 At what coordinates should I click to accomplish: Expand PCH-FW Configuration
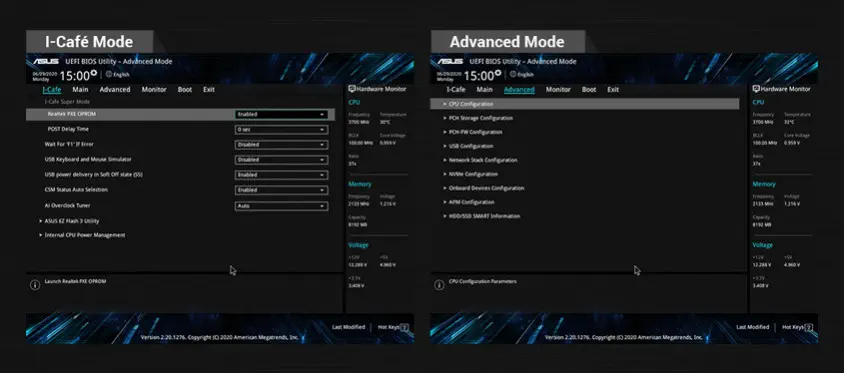(x=472, y=132)
